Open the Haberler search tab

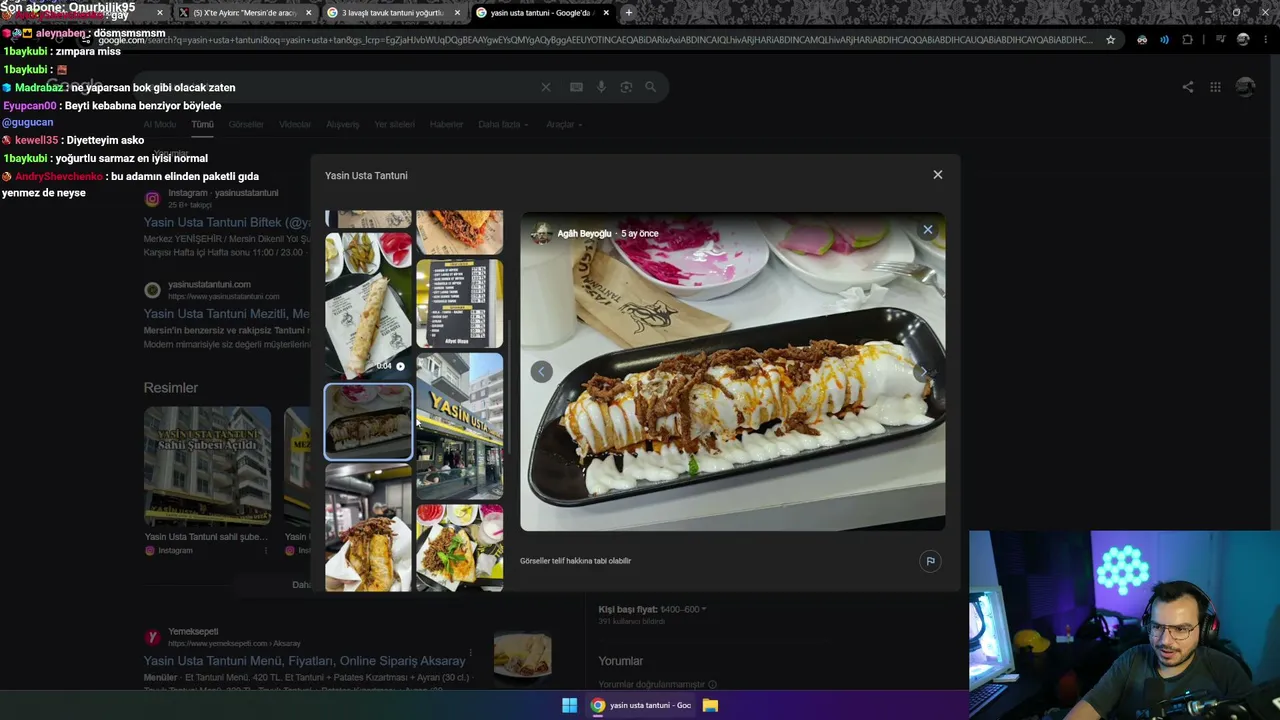coord(446,125)
